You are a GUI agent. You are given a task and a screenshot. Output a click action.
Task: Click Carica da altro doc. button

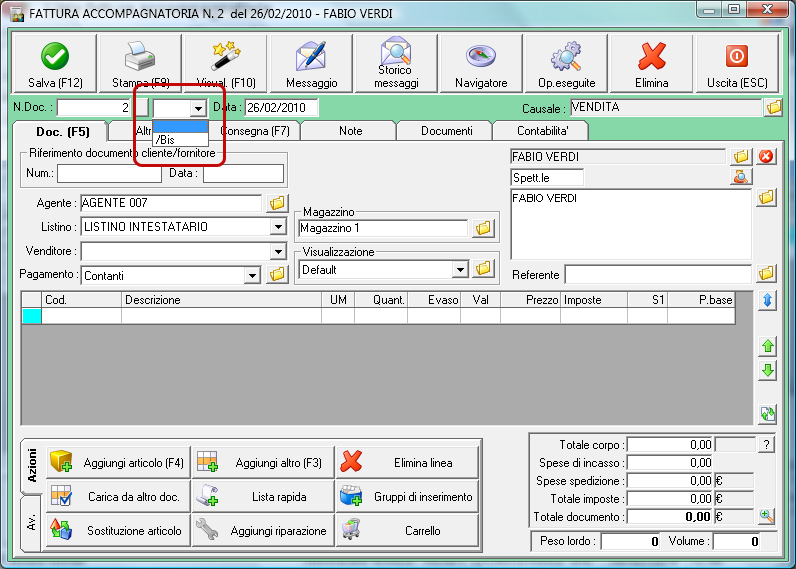tap(118, 496)
